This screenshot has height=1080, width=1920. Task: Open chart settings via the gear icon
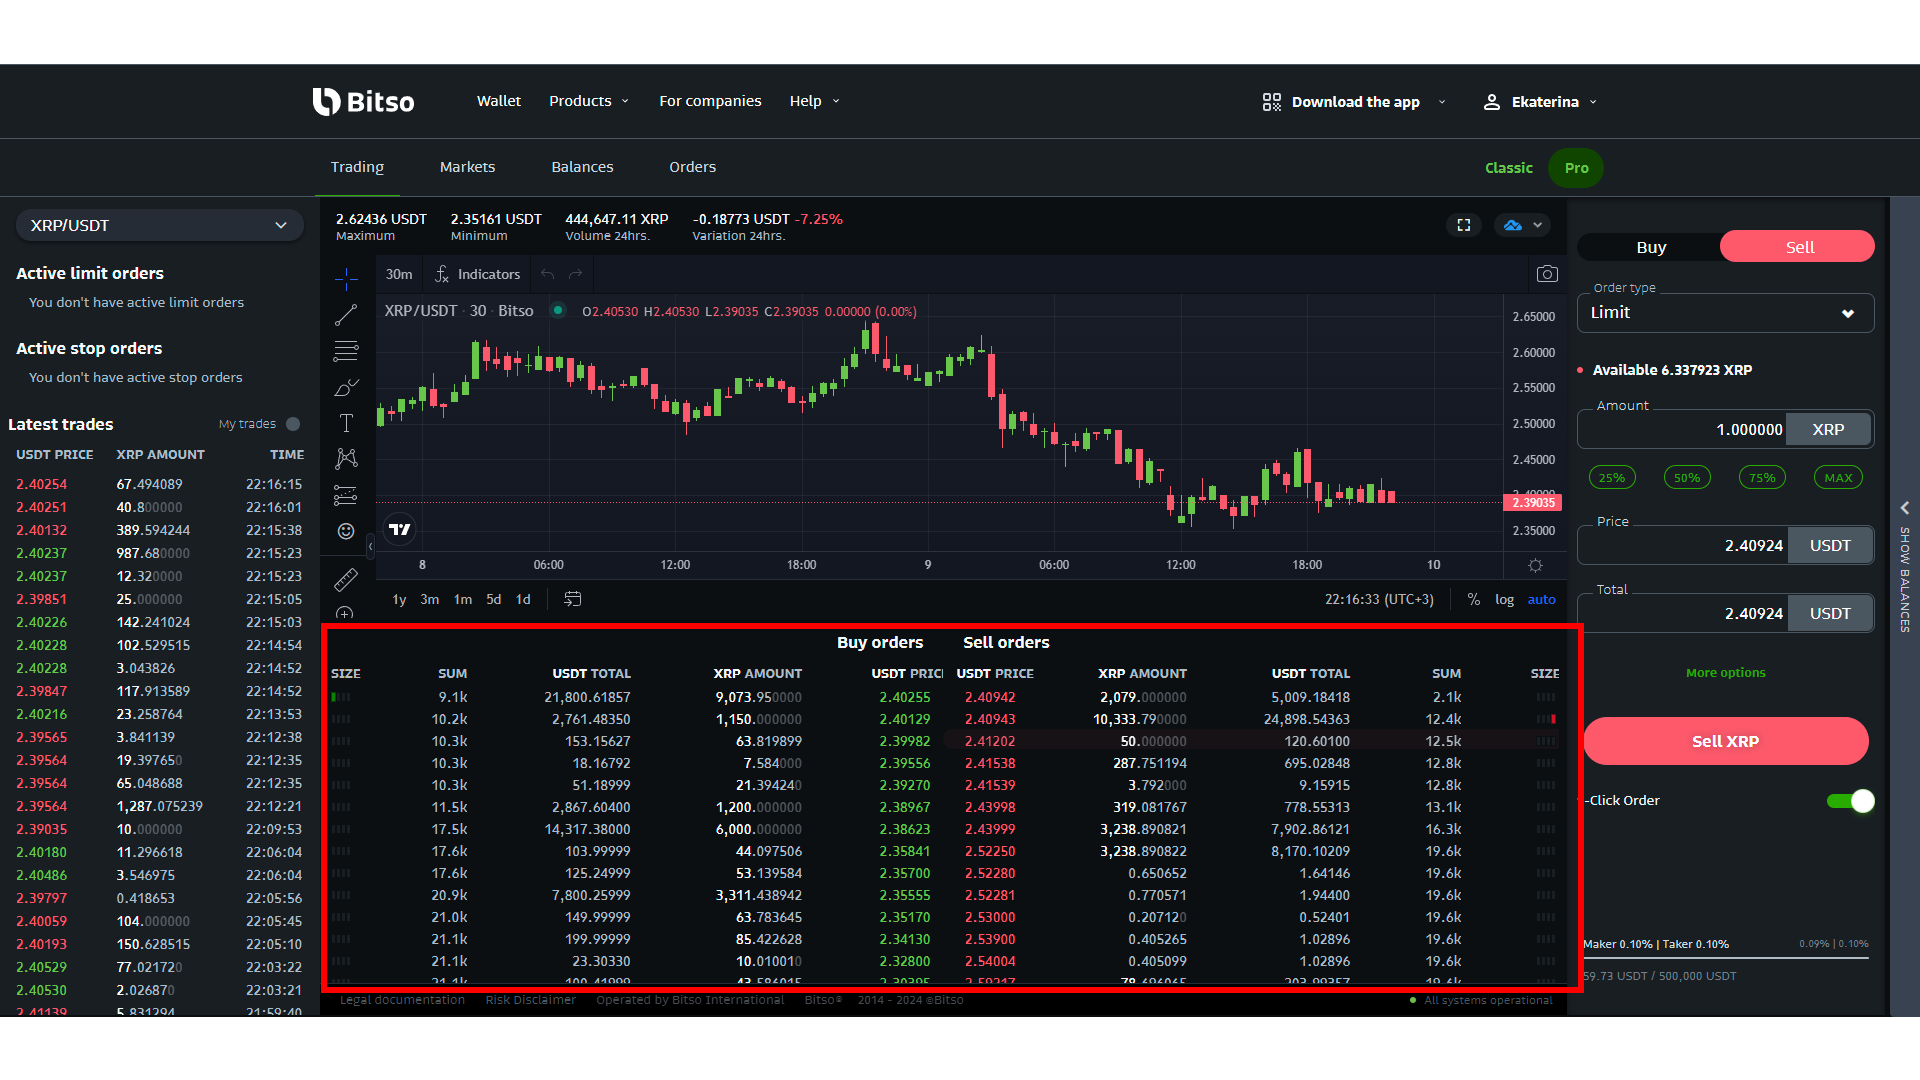pos(1536,565)
